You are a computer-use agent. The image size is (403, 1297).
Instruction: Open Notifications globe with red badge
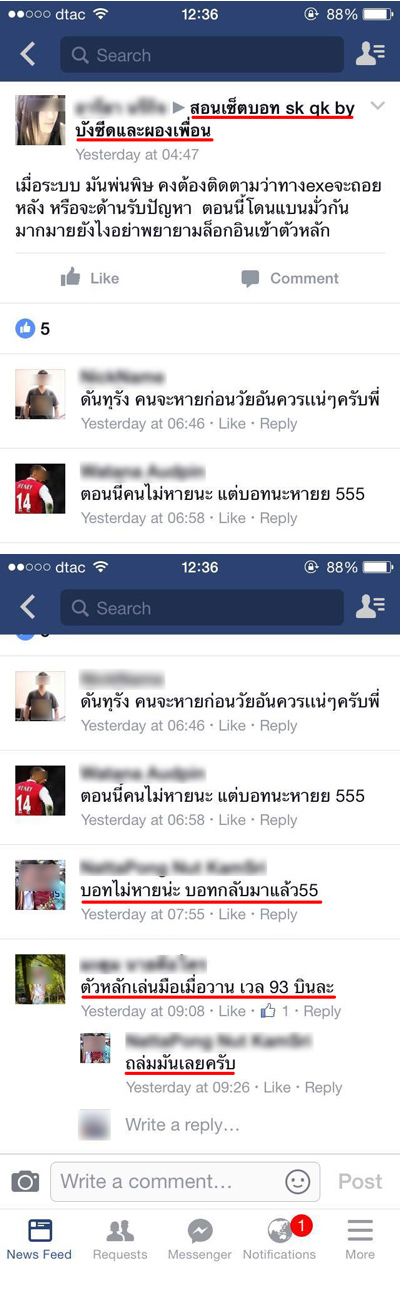coord(280,1238)
